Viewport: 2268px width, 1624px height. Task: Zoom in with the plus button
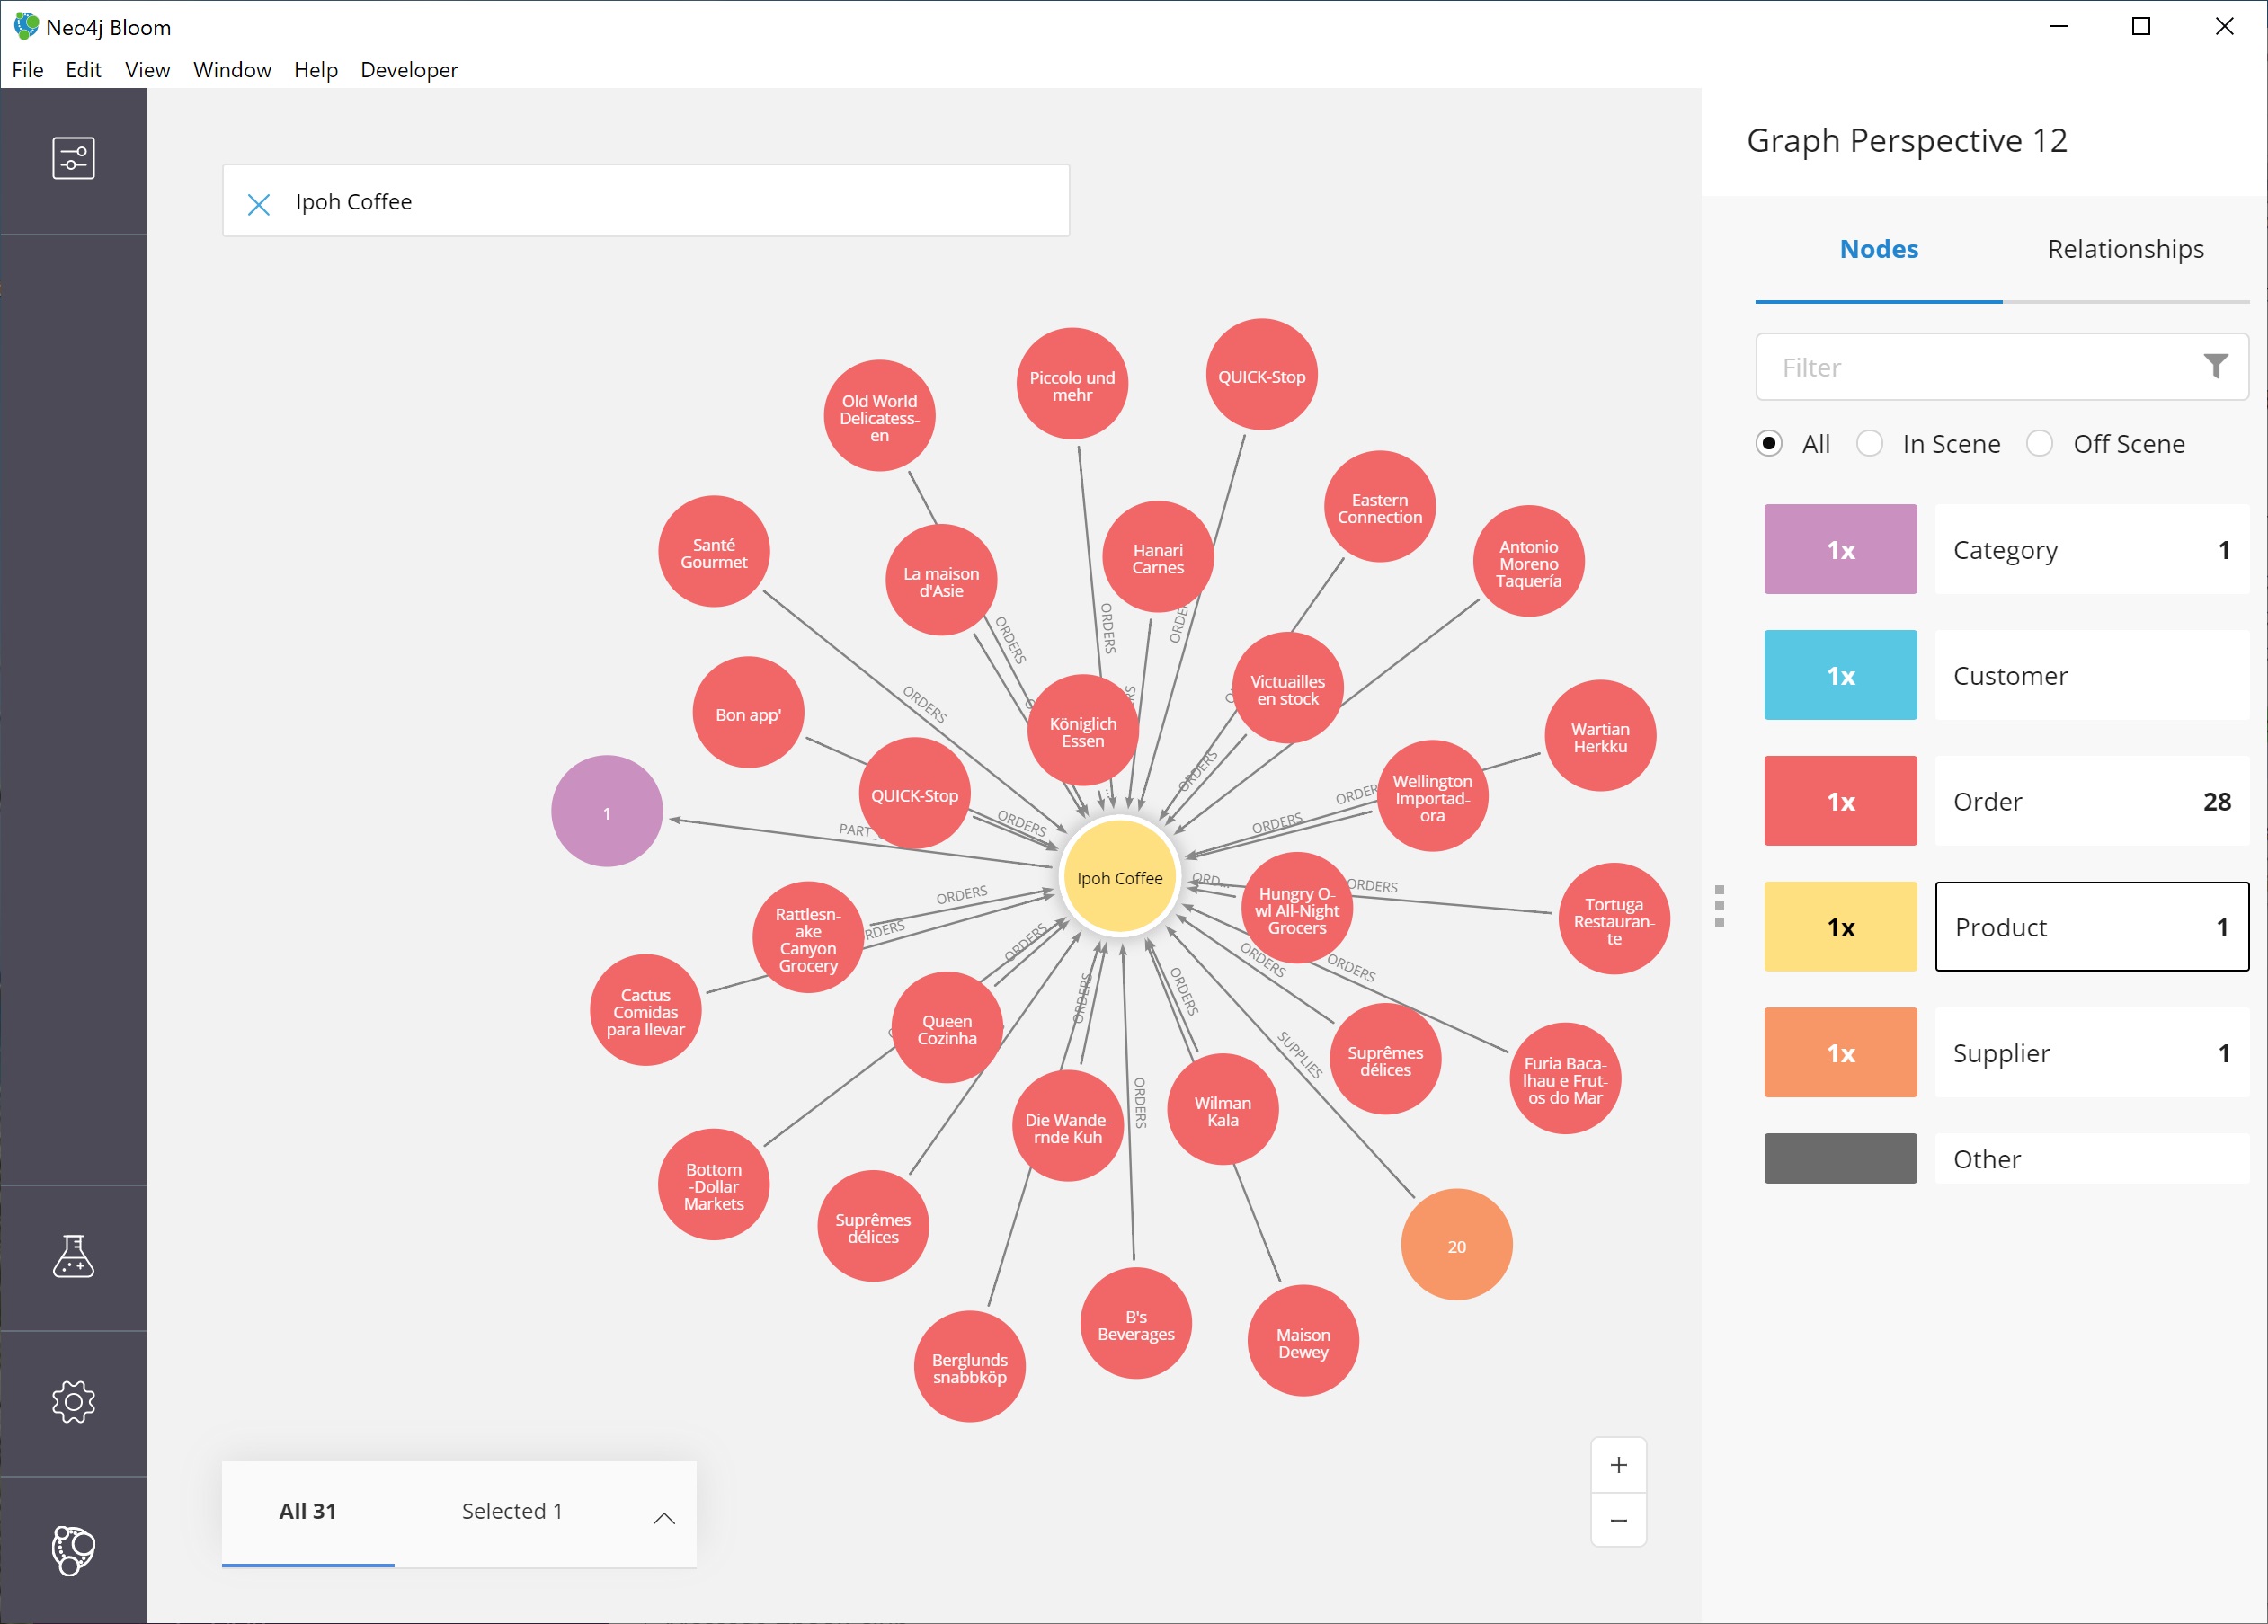pos(1618,1465)
